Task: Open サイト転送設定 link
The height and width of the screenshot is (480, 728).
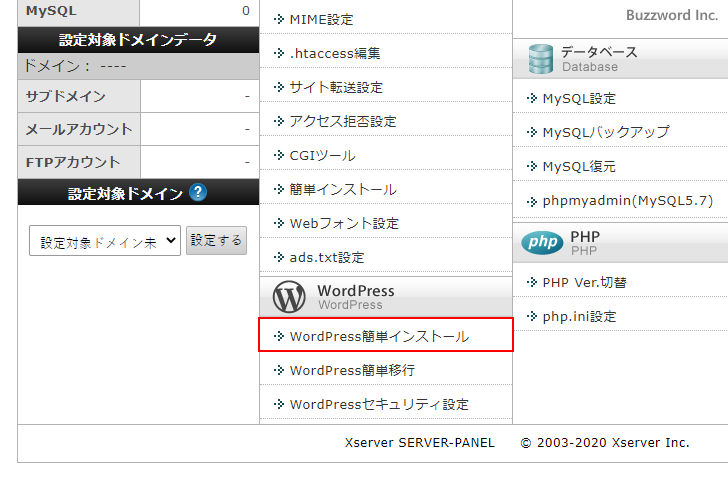Action: click(x=336, y=87)
